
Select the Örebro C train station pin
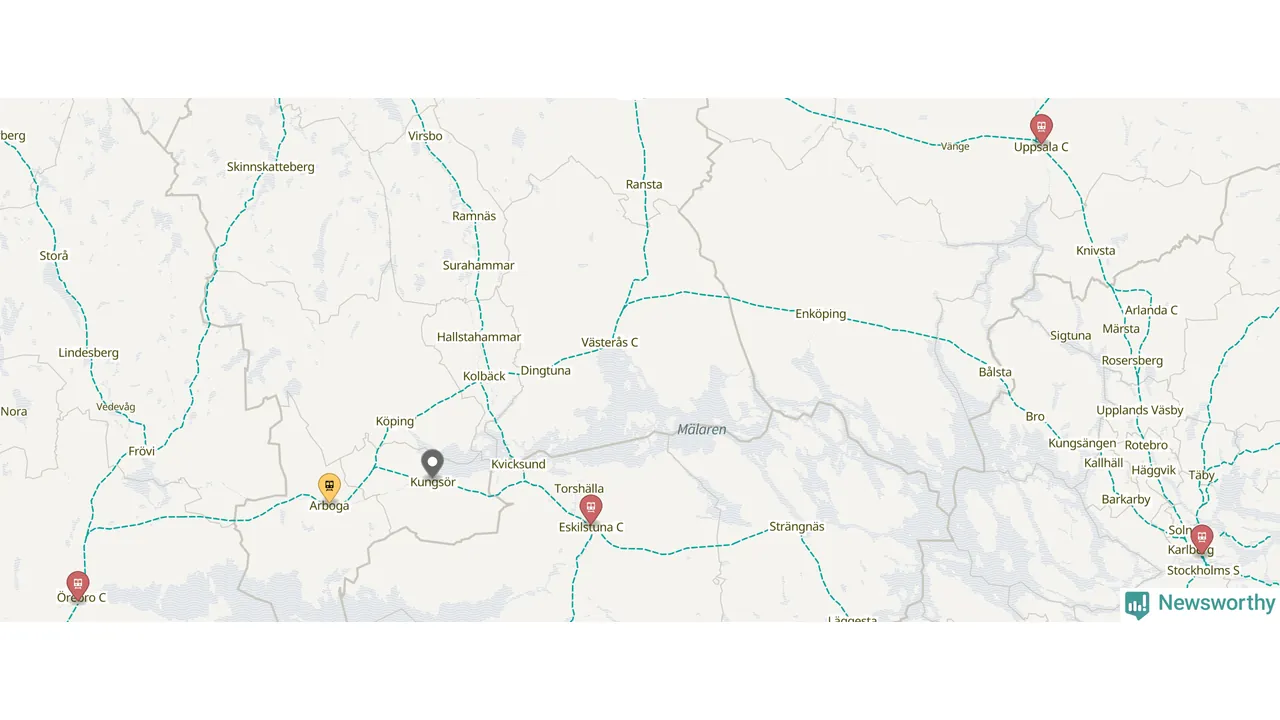point(77,585)
